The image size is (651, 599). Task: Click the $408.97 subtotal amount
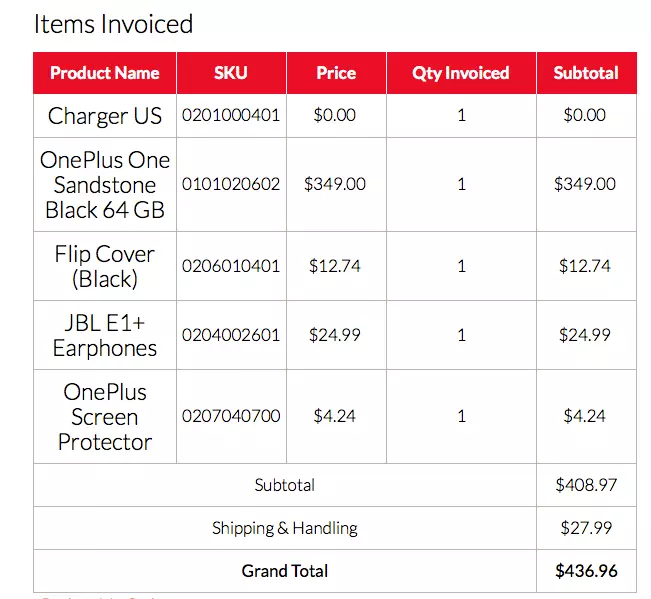586,485
